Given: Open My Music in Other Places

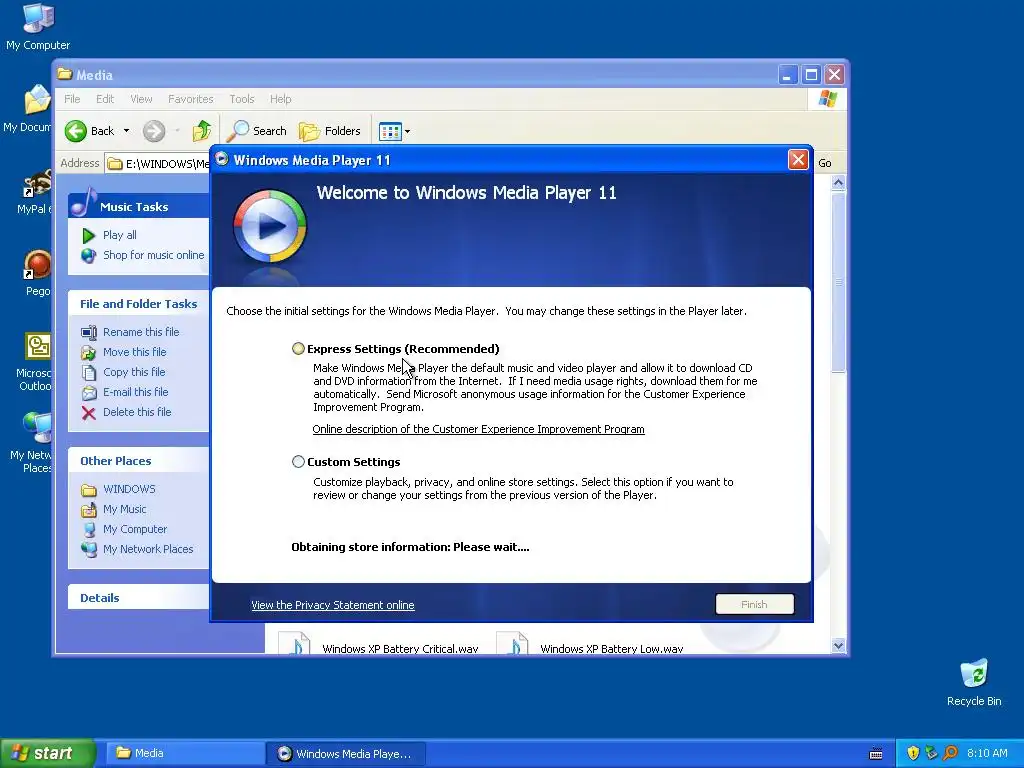Looking at the screenshot, I should point(124,509).
